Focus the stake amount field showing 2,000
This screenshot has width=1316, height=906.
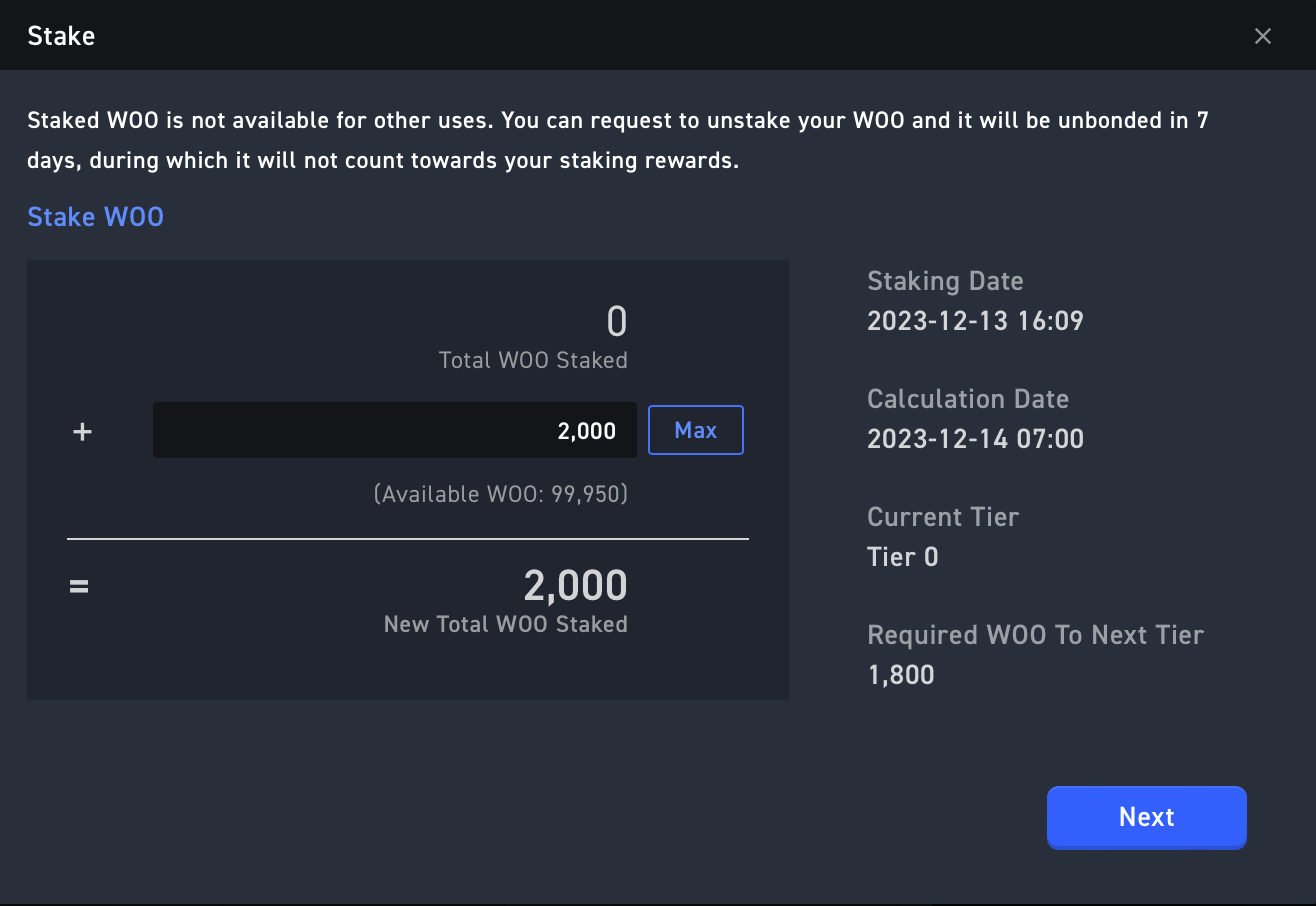pos(395,430)
